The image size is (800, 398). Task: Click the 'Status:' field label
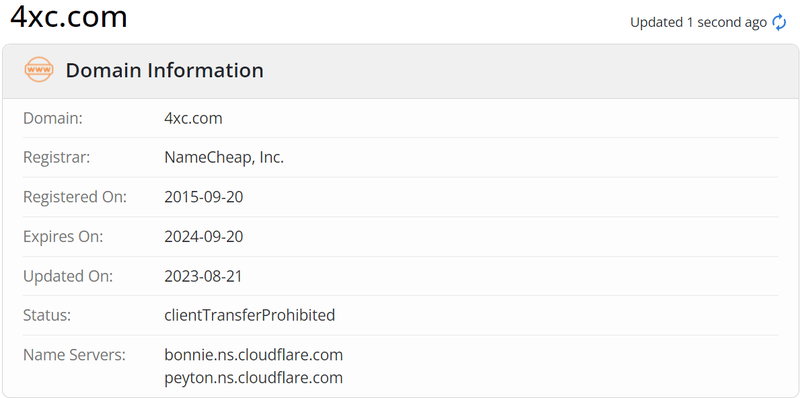click(x=47, y=315)
